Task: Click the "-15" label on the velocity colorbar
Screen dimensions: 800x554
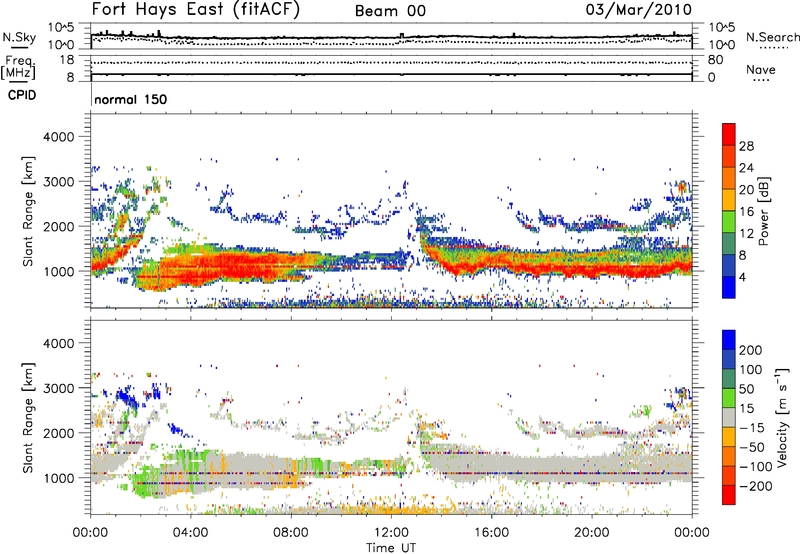Action: pyautogui.click(x=752, y=428)
